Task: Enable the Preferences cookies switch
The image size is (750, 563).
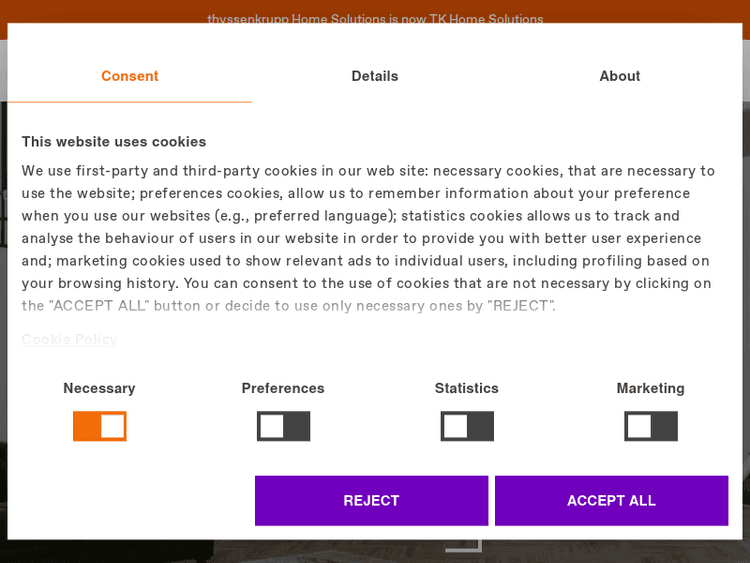Action: point(283,426)
